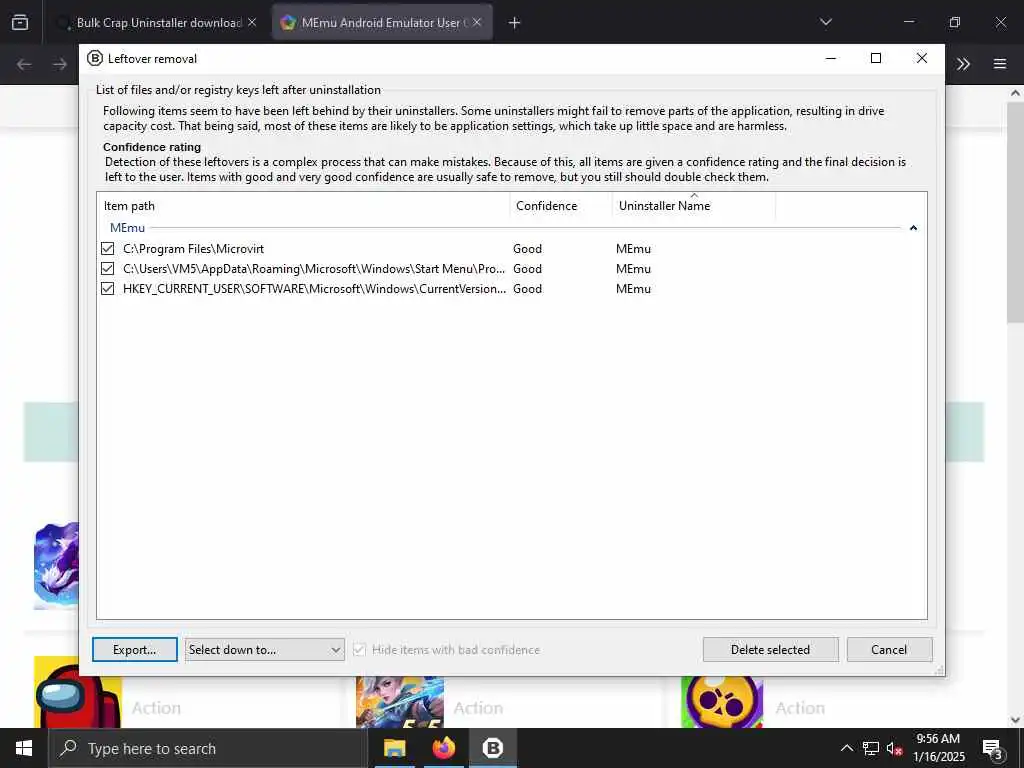Click the Among Us game thumbnail

[78, 692]
